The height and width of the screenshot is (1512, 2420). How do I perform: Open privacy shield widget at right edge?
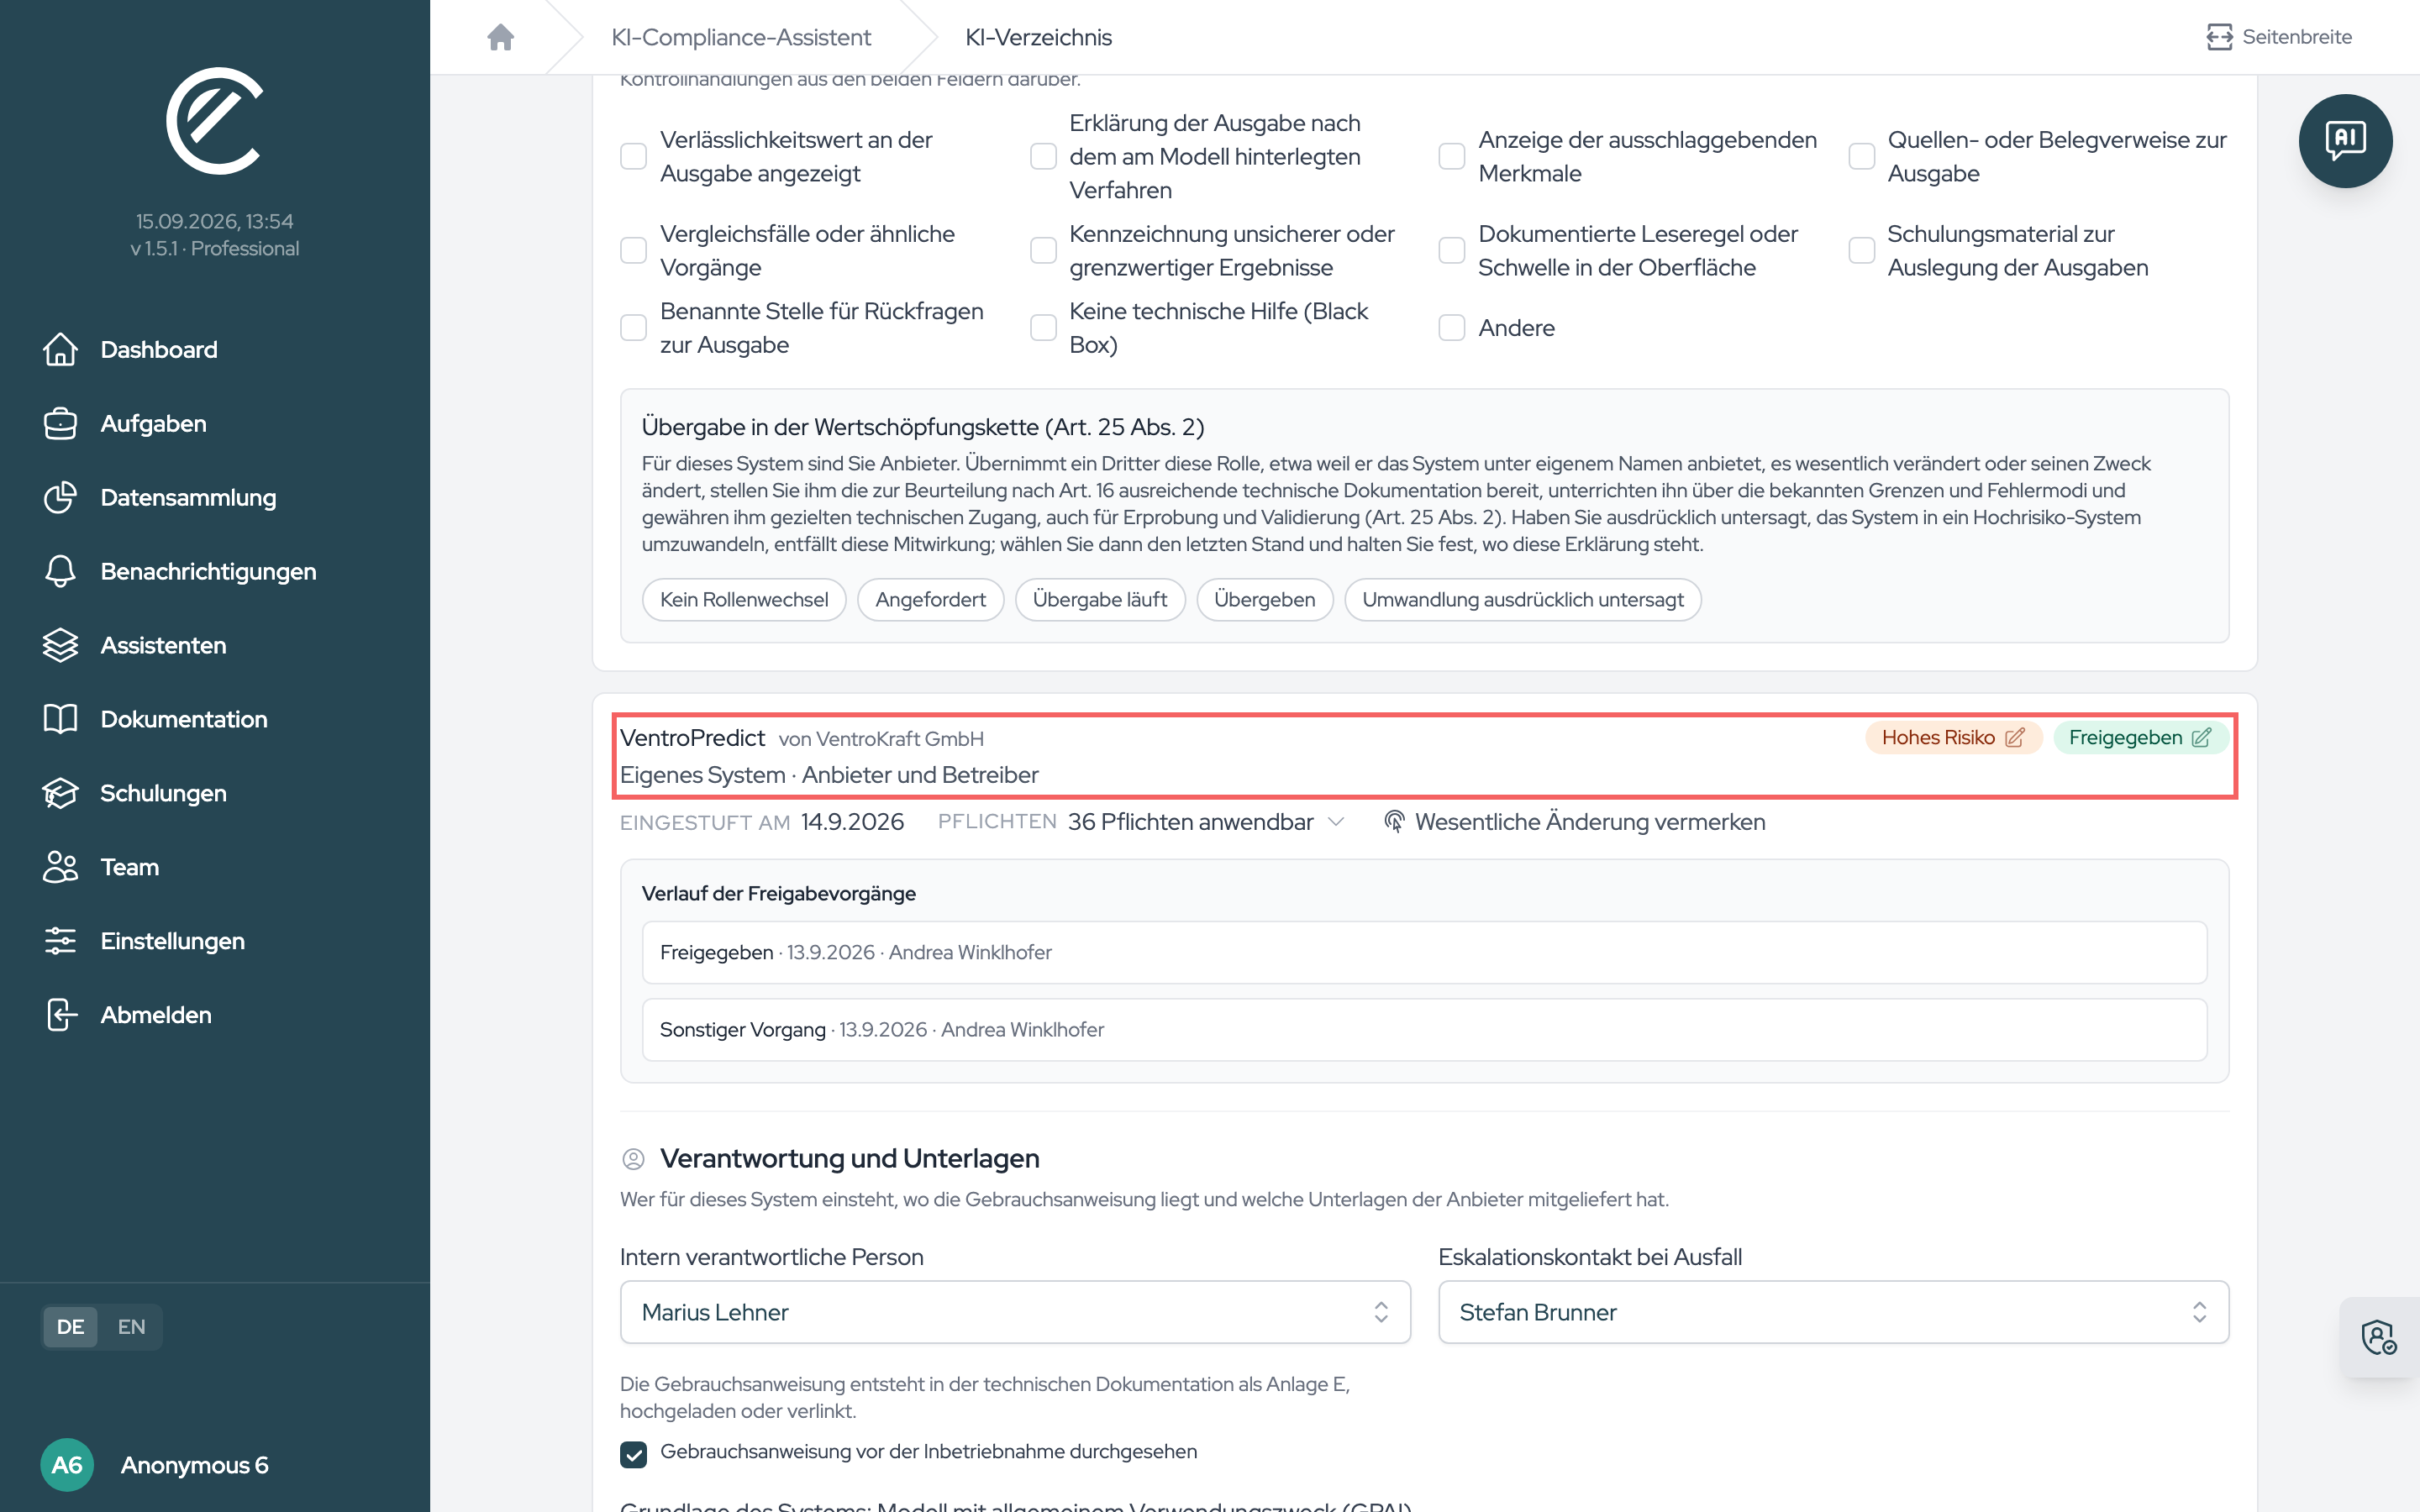2379,1337
